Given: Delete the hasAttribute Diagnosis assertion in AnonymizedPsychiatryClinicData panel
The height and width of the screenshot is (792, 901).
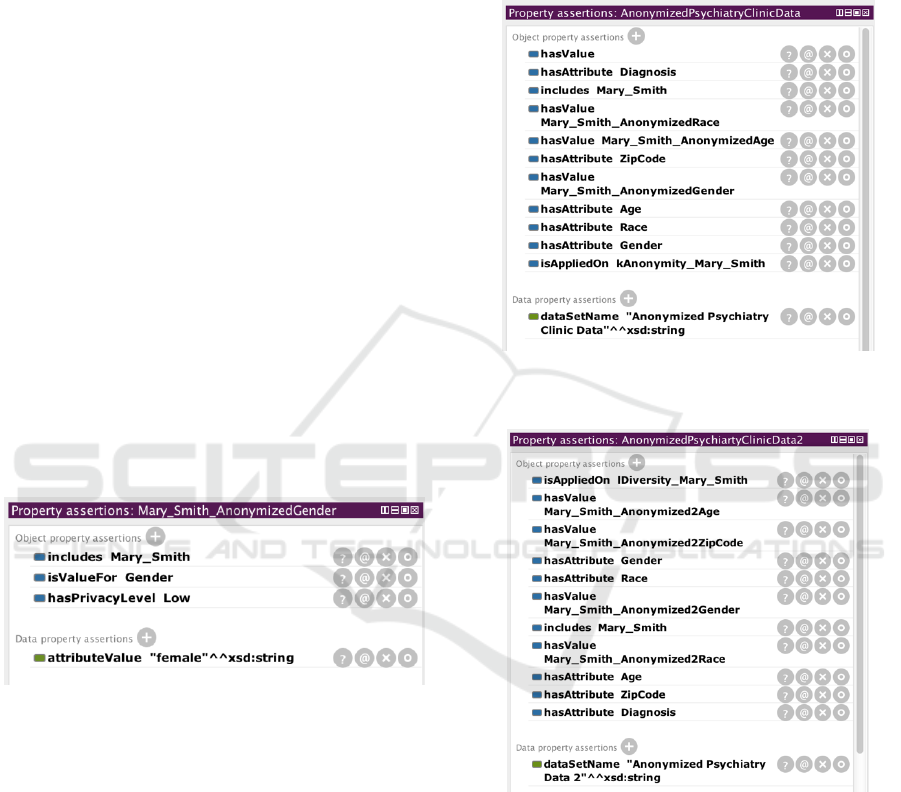Looking at the screenshot, I should (827, 72).
